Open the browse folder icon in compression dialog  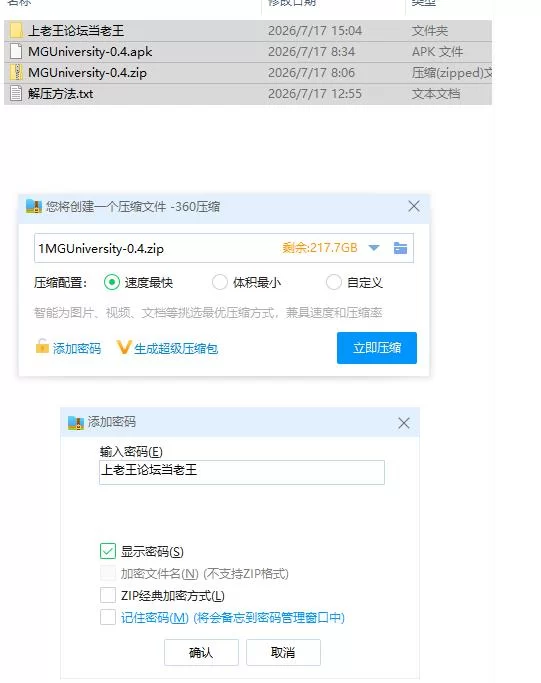click(x=400, y=248)
